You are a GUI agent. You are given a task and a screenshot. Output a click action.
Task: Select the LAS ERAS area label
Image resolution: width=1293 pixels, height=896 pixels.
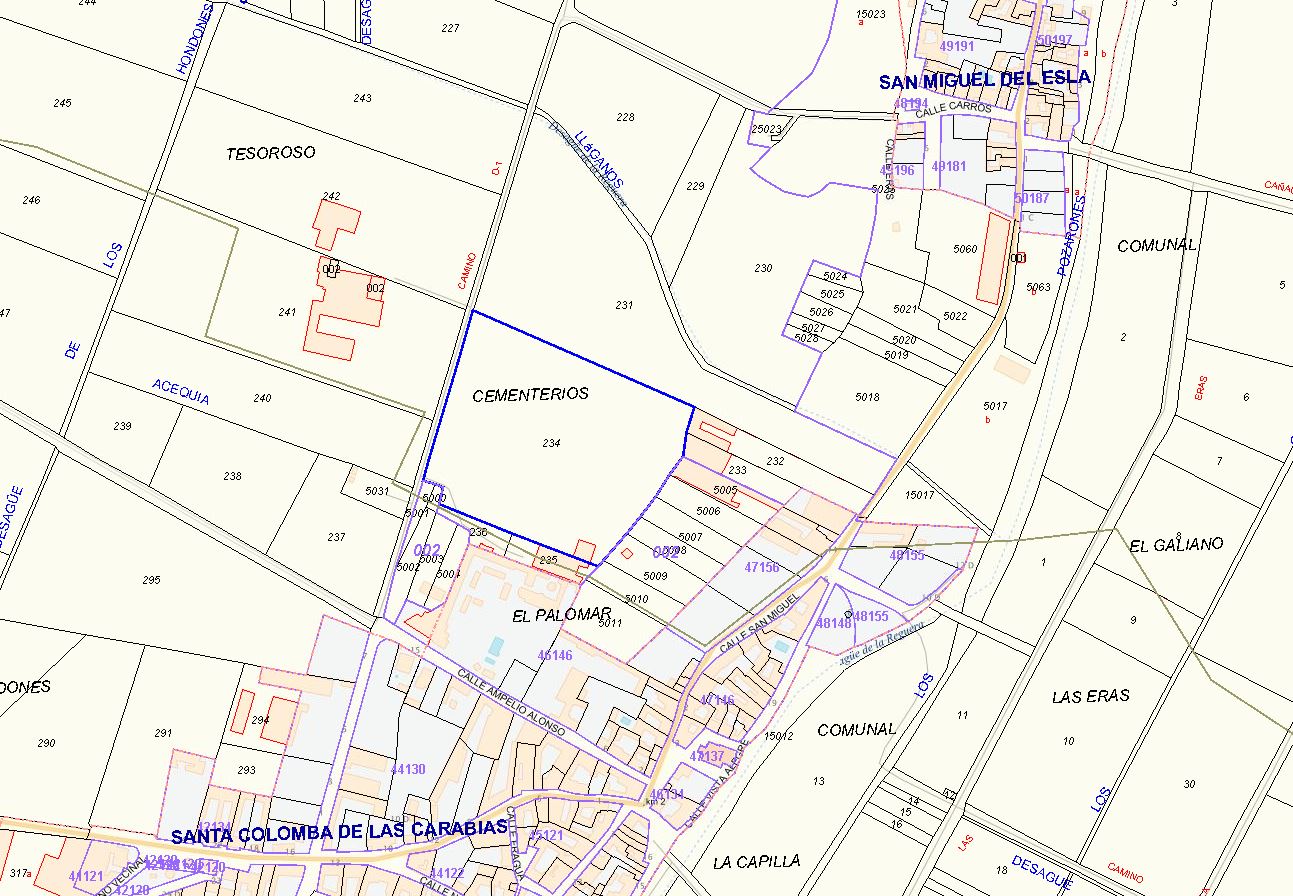click(x=1091, y=696)
